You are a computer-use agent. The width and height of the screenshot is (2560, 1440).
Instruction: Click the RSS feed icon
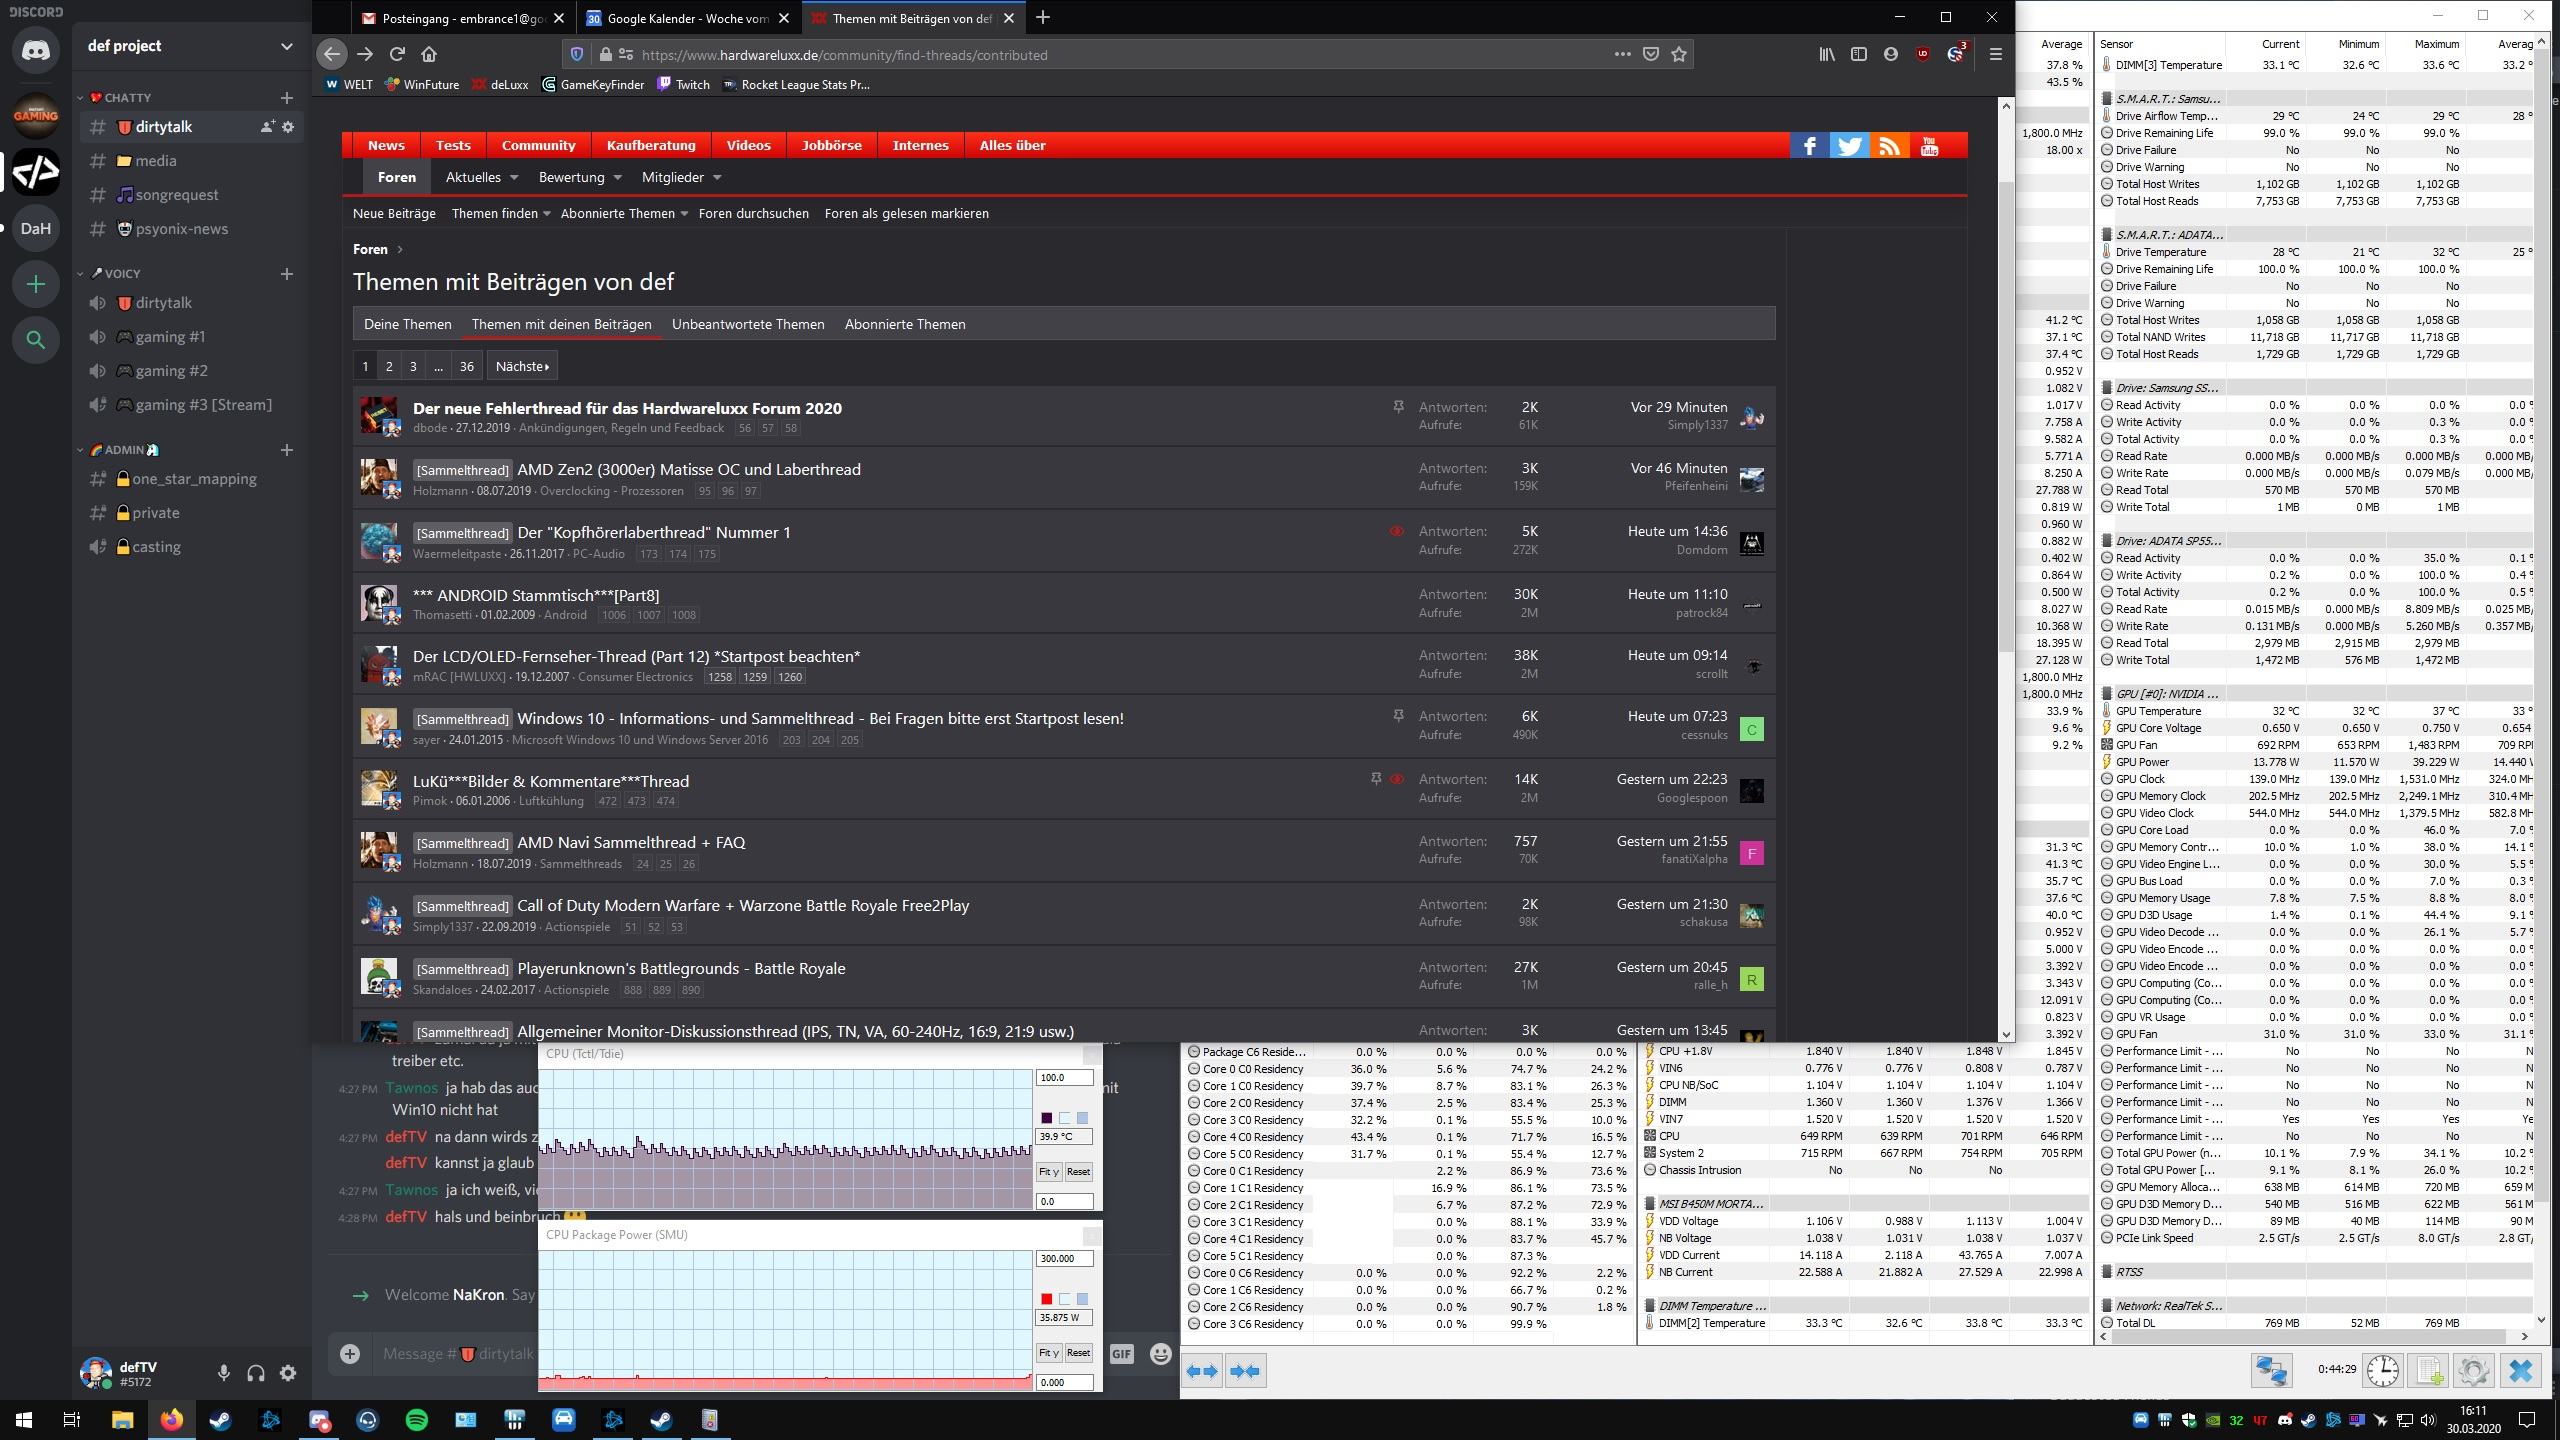(x=1889, y=146)
